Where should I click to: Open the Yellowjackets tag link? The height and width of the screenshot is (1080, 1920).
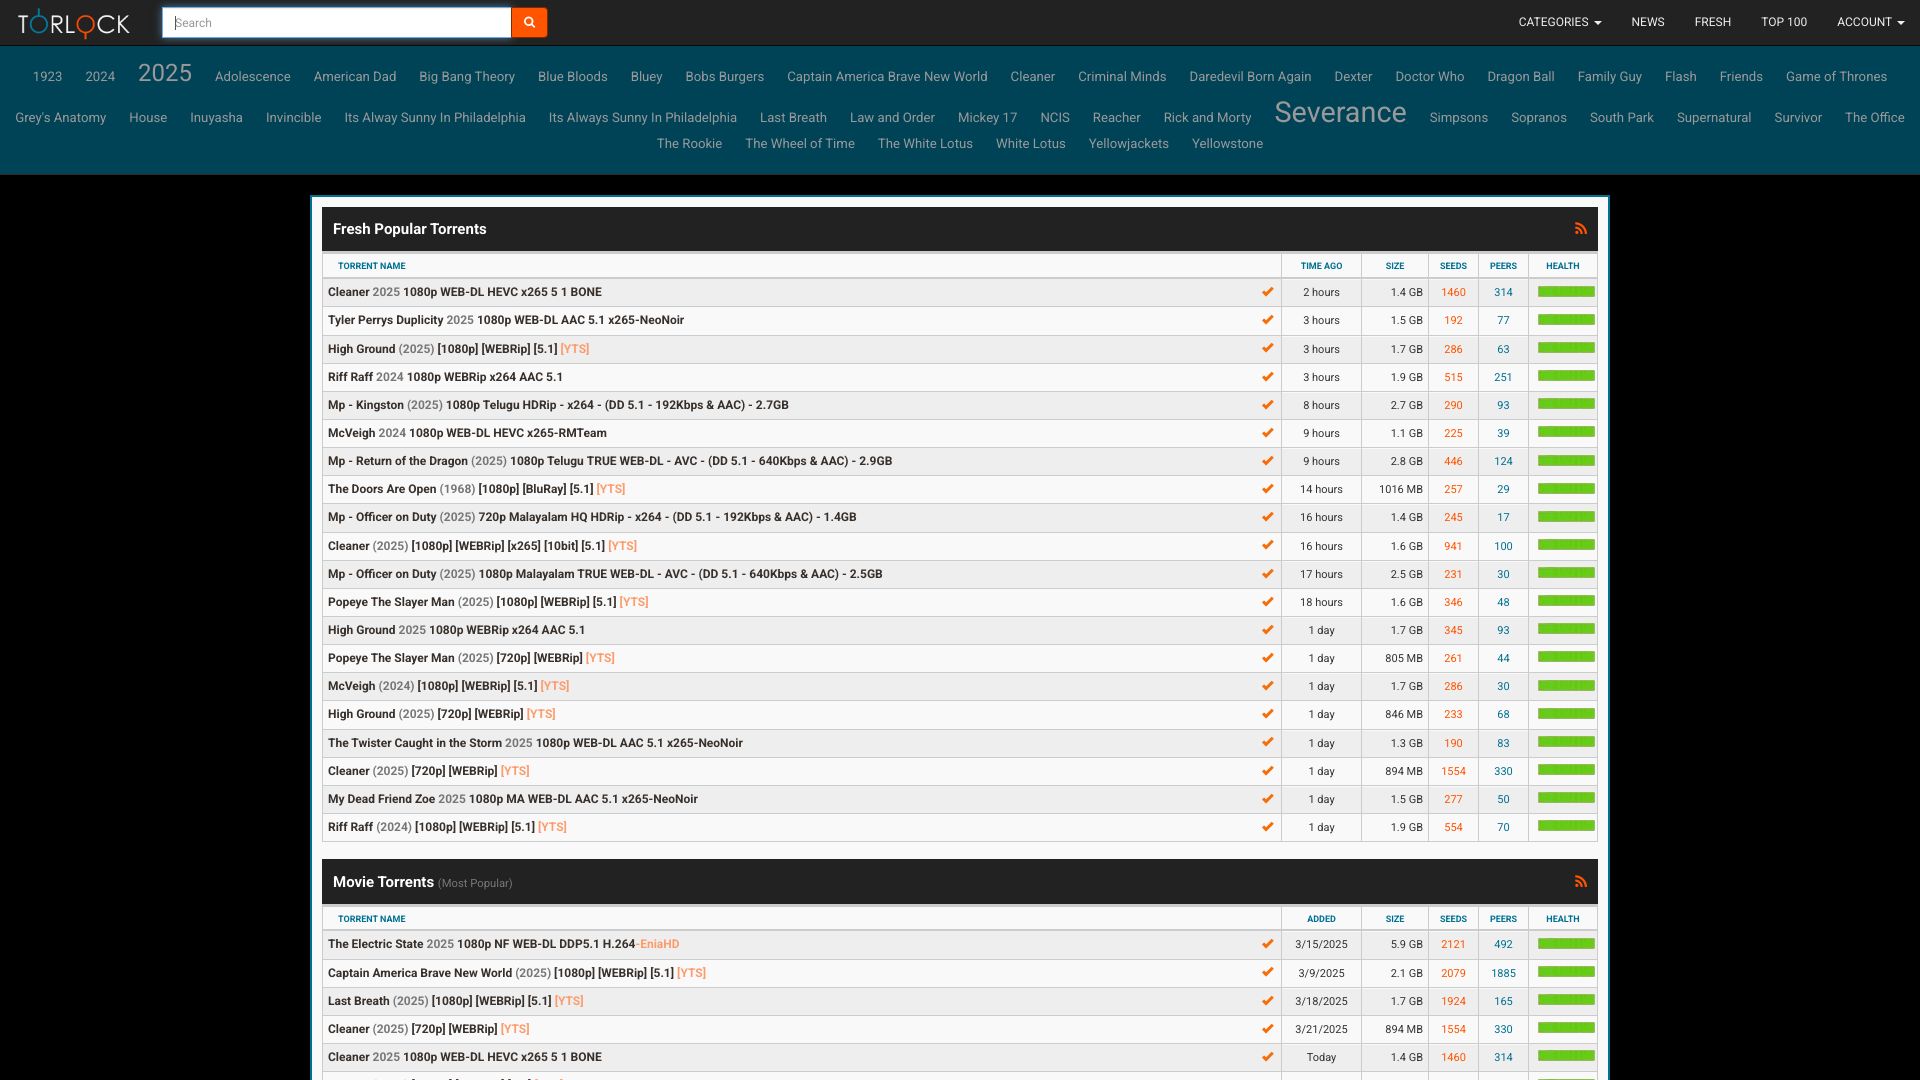coord(1128,144)
